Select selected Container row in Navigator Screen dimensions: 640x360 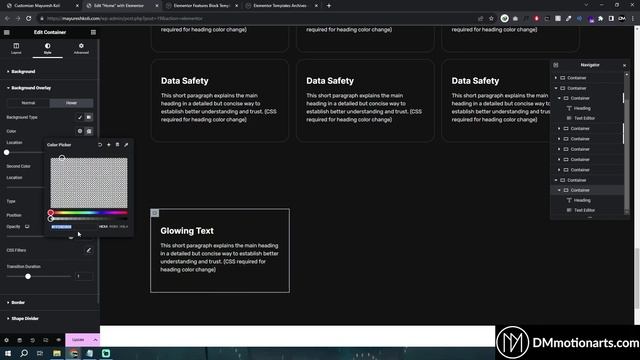point(587,190)
